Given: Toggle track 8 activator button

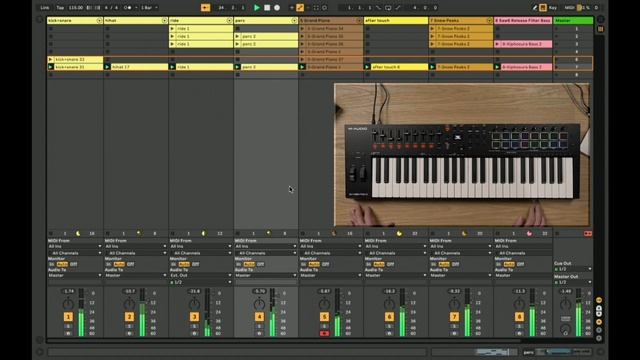Looking at the screenshot, I should pyautogui.click(x=519, y=317).
